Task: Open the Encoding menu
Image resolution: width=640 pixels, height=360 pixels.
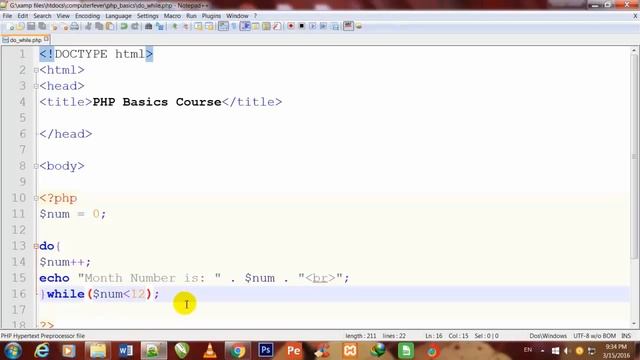Action: [87, 16]
